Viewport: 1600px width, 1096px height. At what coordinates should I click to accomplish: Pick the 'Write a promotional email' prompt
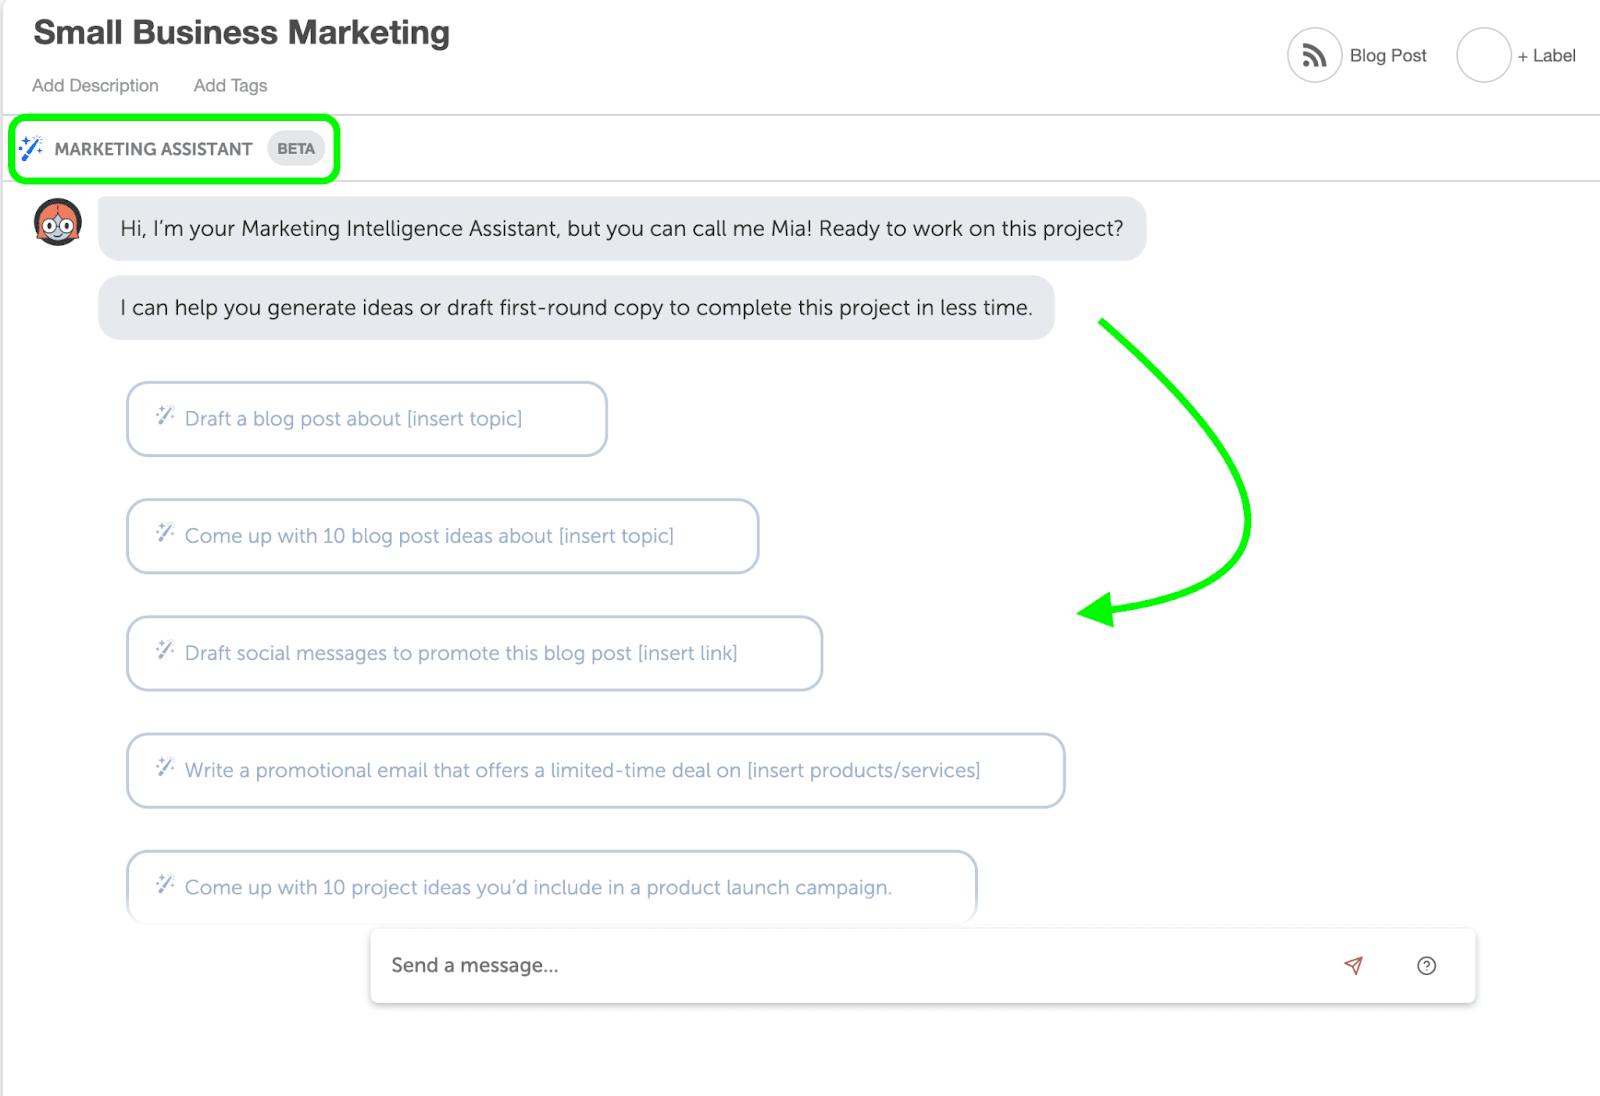(x=595, y=770)
